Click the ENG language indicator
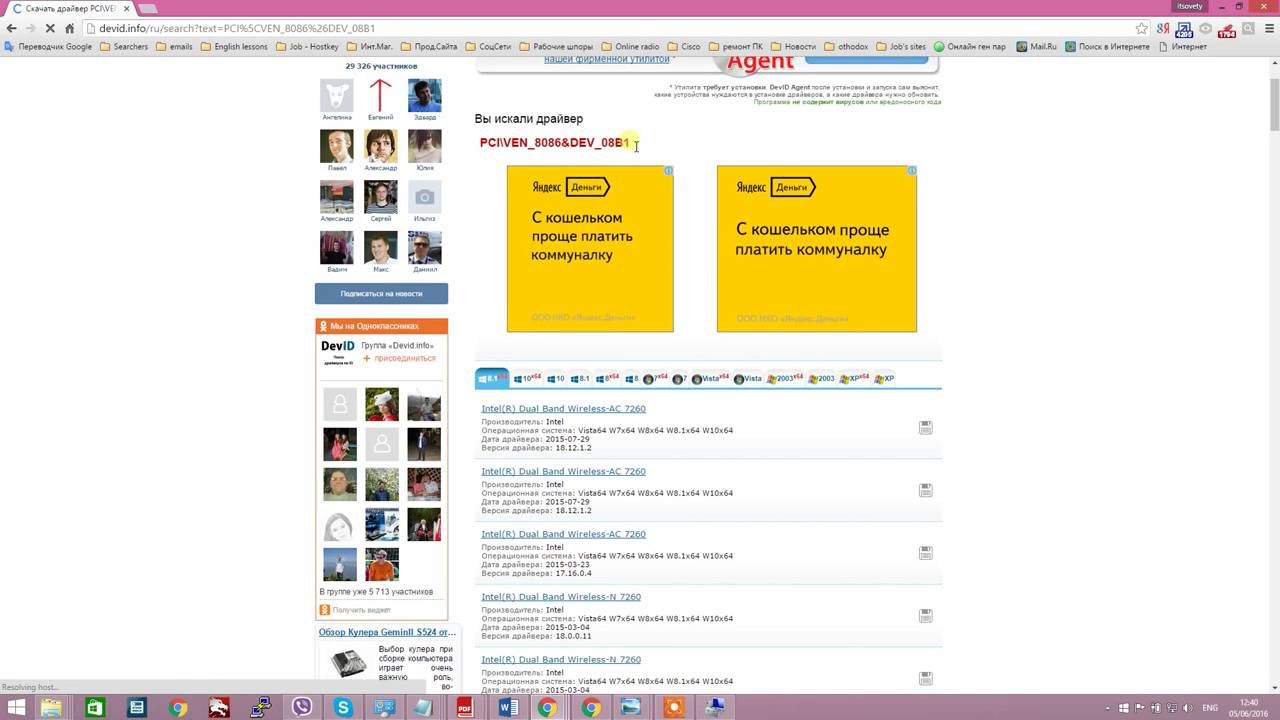Screen dimensions: 1280x720 tap(1210, 707)
